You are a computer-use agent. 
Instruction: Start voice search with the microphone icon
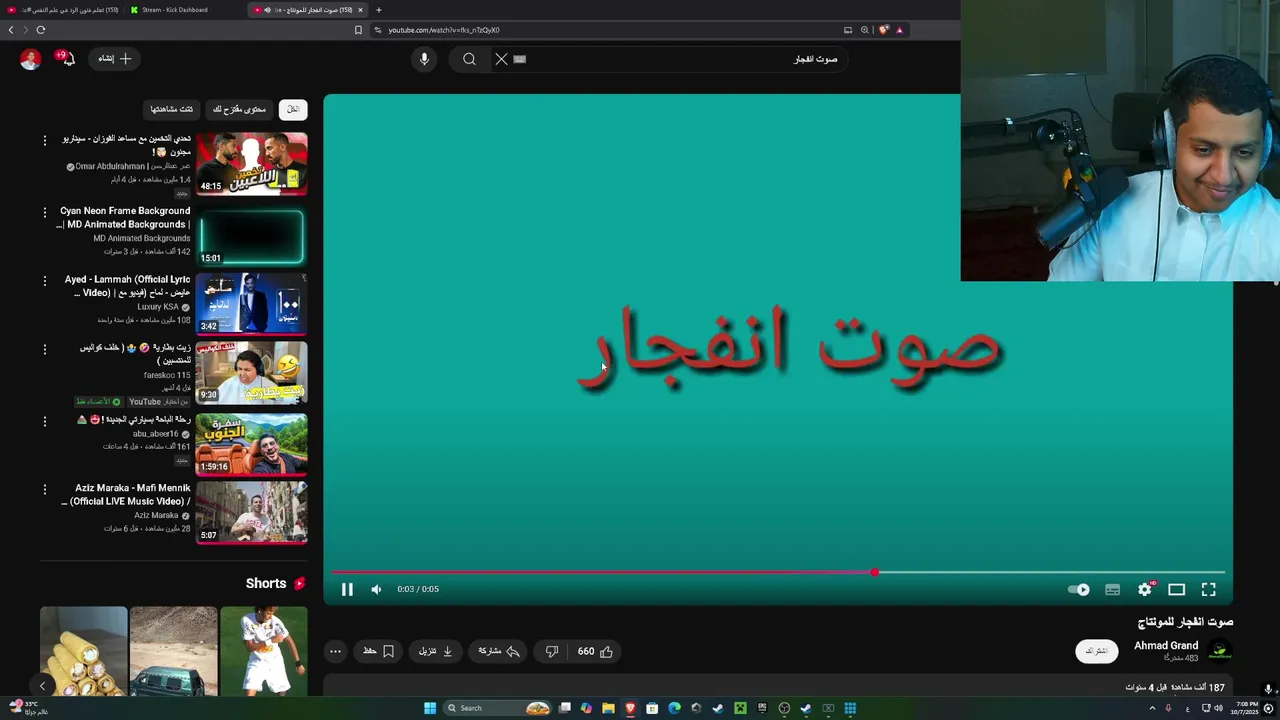[x=424, y=59]
